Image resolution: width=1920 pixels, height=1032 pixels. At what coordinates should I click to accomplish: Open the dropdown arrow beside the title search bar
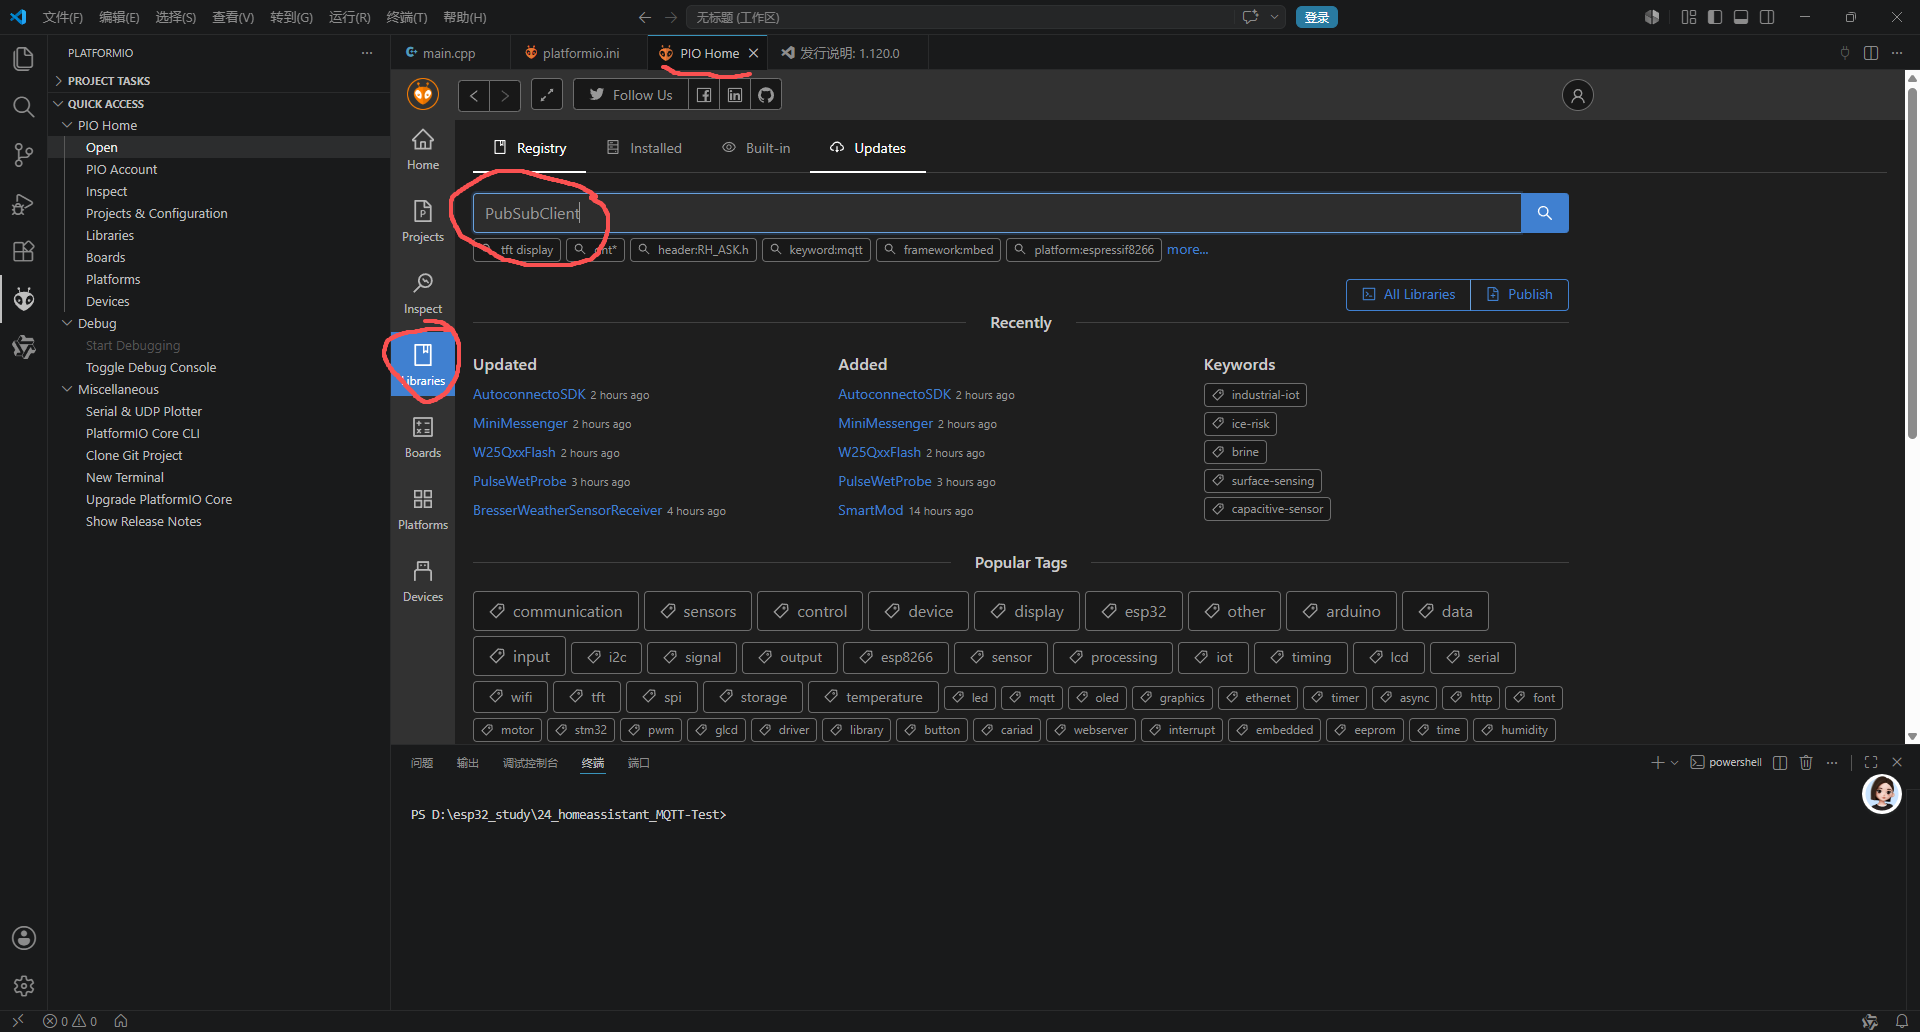1275,17
